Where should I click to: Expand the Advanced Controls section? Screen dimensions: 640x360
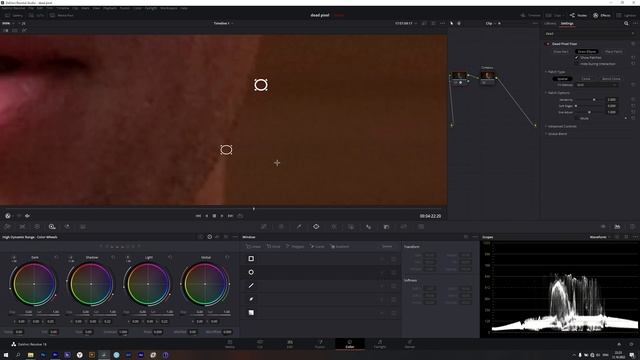coord(546,126)
